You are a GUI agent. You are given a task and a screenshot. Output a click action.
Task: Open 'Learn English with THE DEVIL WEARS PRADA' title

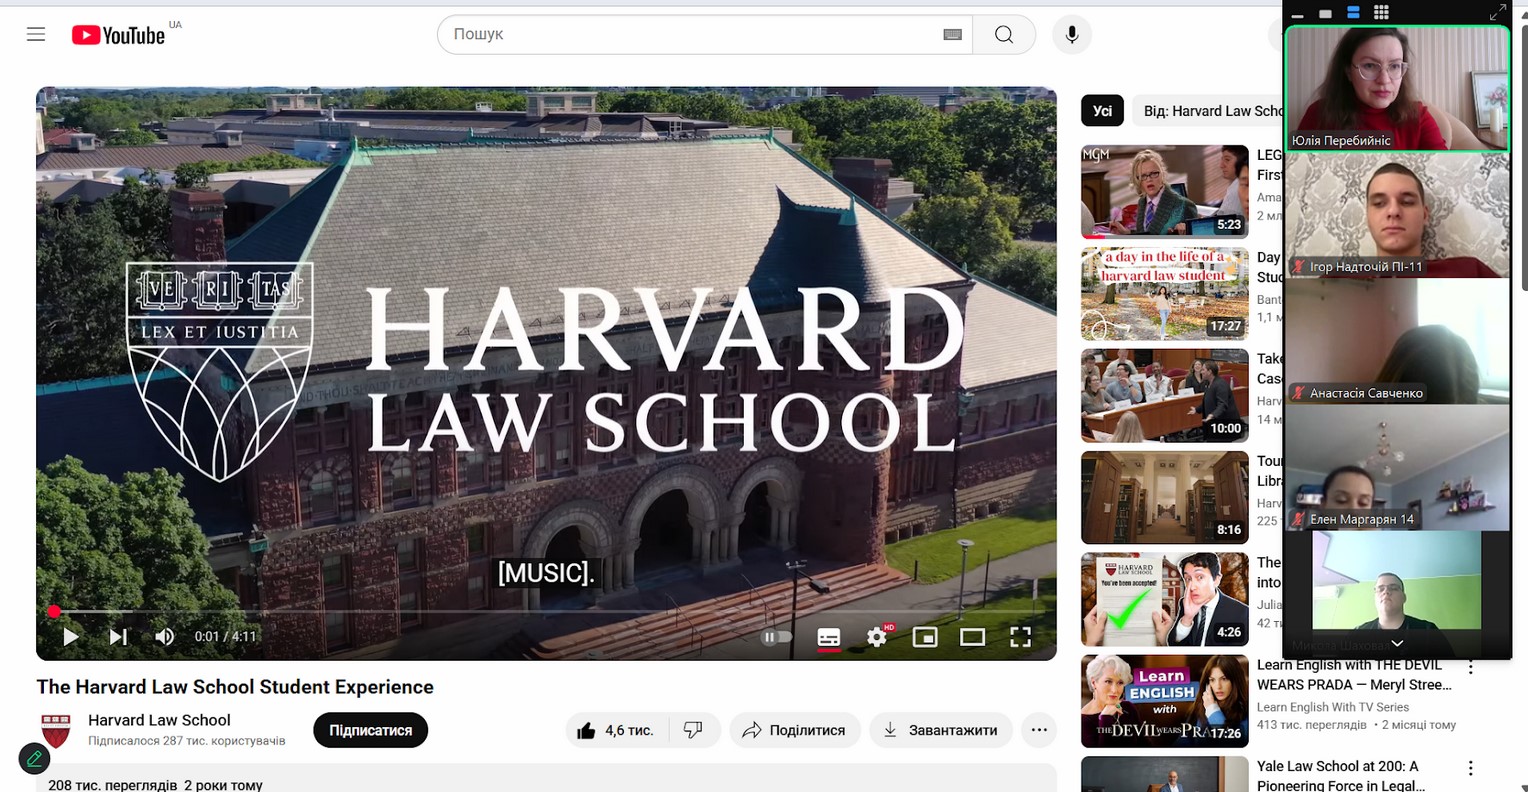point(1354,675)
